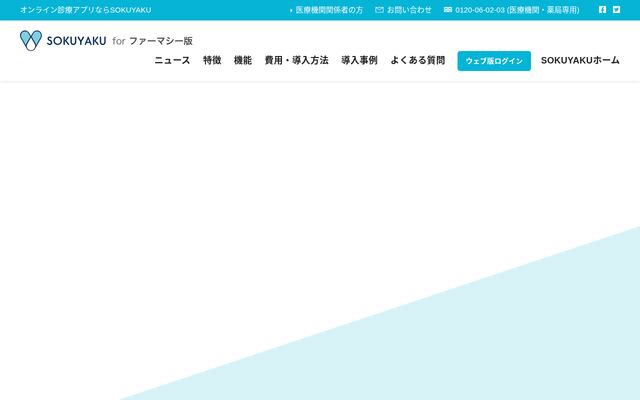Open the ニュース menu item

[172, 60]
